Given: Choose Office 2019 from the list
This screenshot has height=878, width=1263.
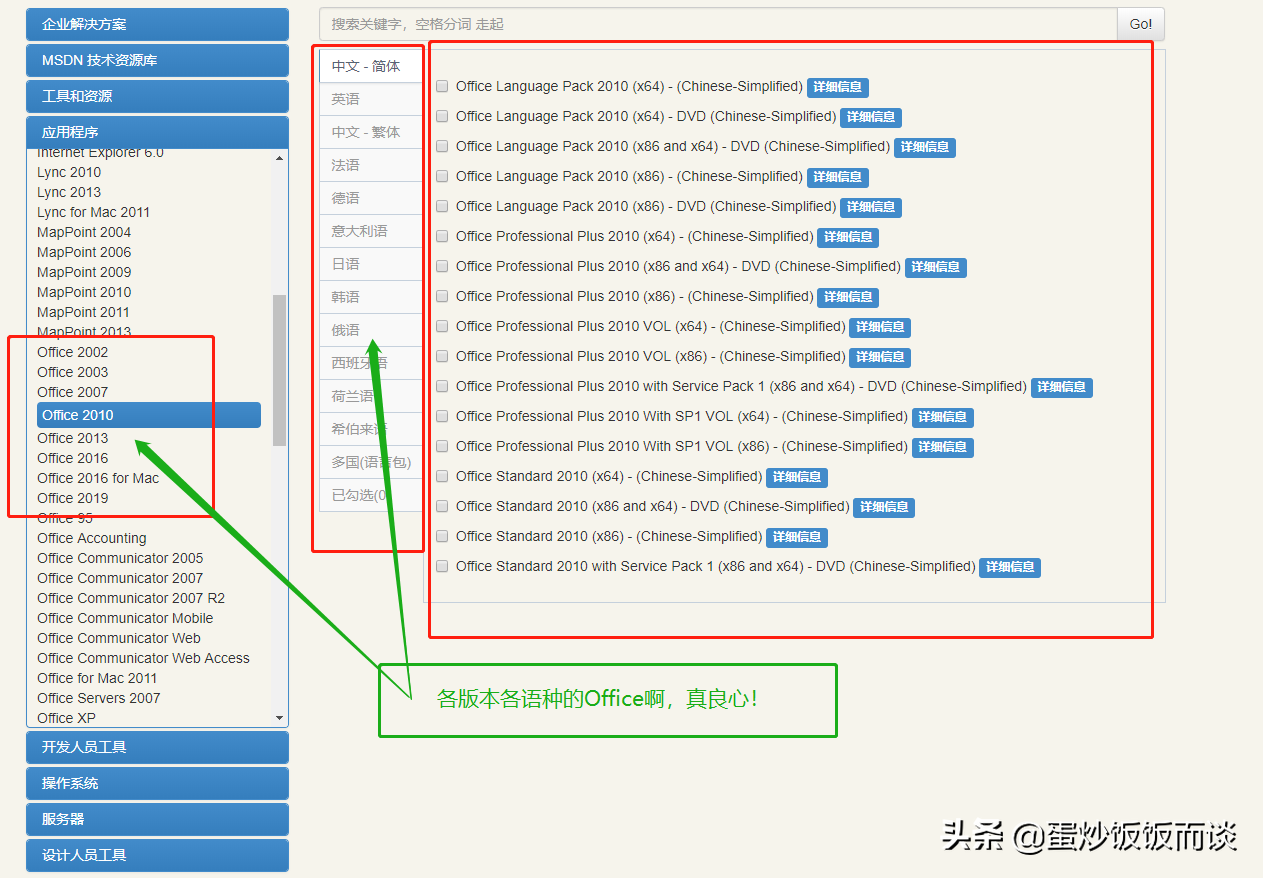Looking at the screenshot, I should (x=73, y=498).
